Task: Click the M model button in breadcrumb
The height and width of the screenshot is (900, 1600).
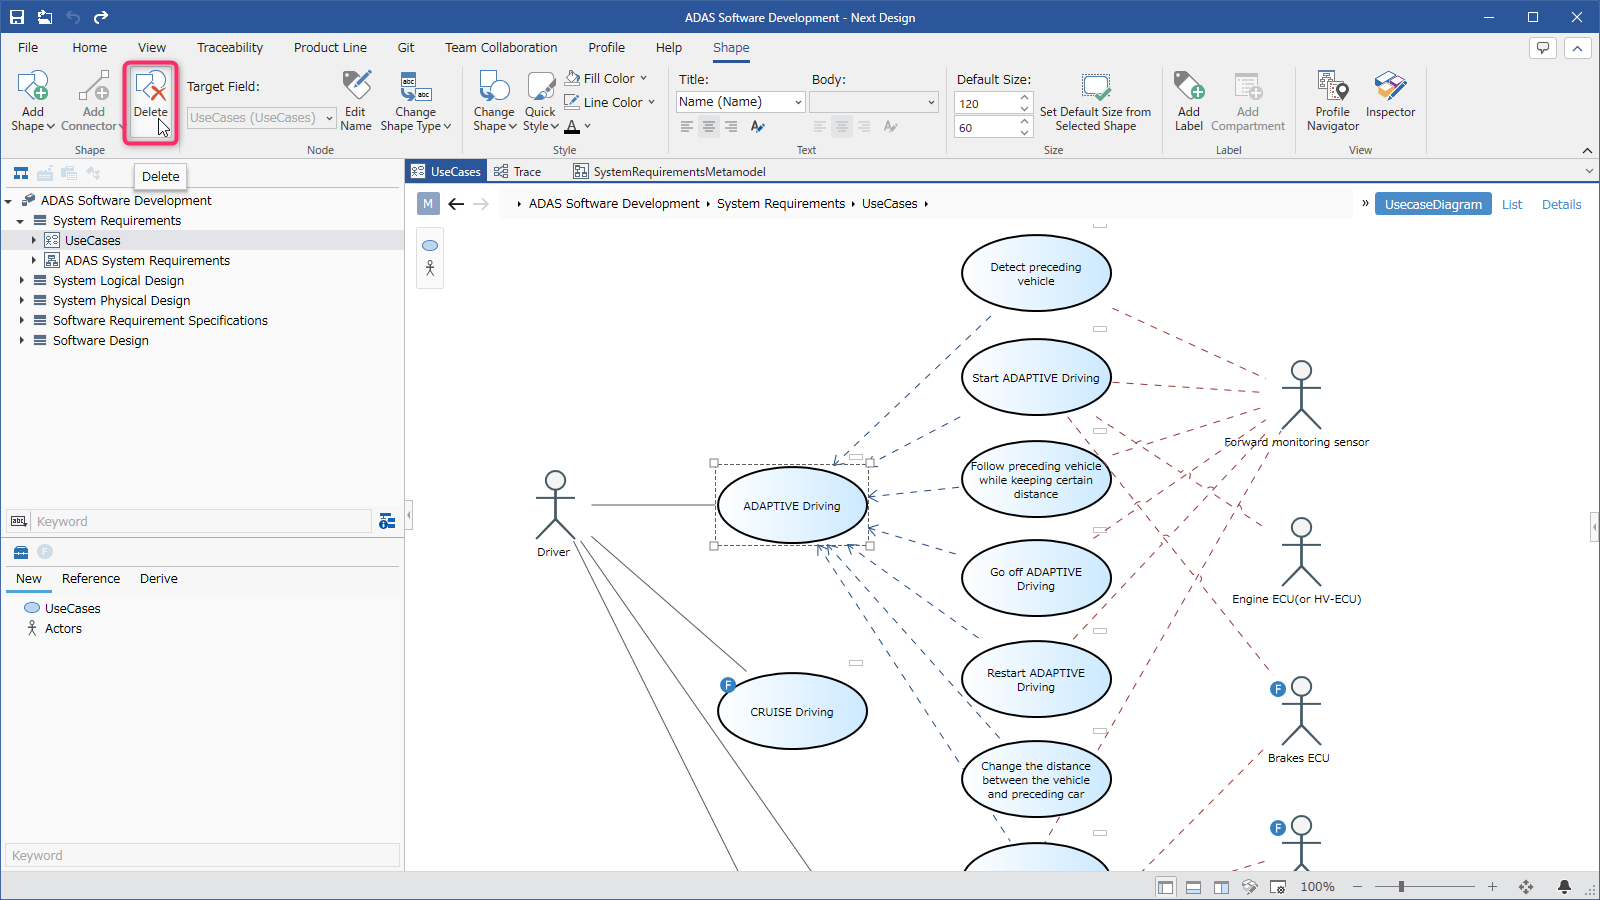Action: [428, 204]
